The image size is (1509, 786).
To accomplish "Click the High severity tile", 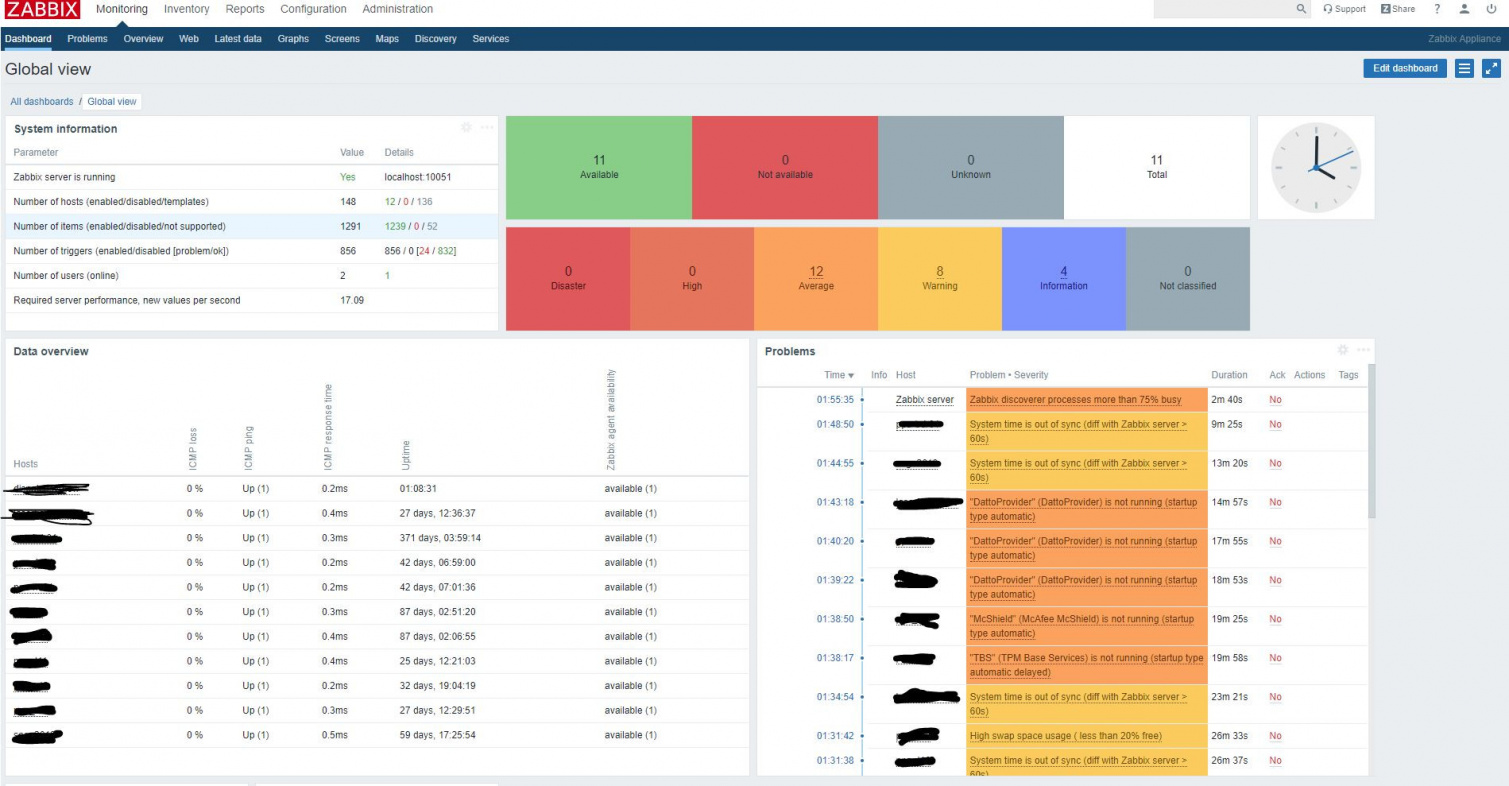I will 692,279.
